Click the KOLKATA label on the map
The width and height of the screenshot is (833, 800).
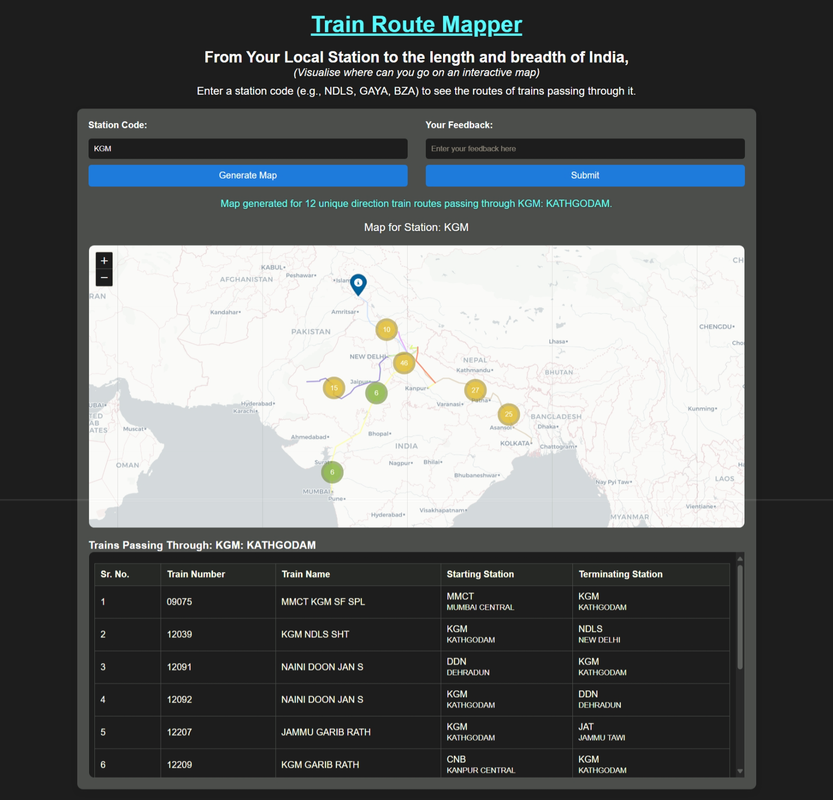coord(515,443)
